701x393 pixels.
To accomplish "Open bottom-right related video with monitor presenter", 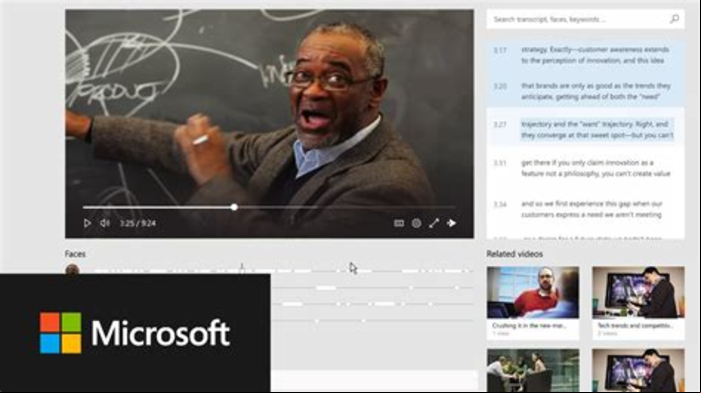I will click(638, 371).
